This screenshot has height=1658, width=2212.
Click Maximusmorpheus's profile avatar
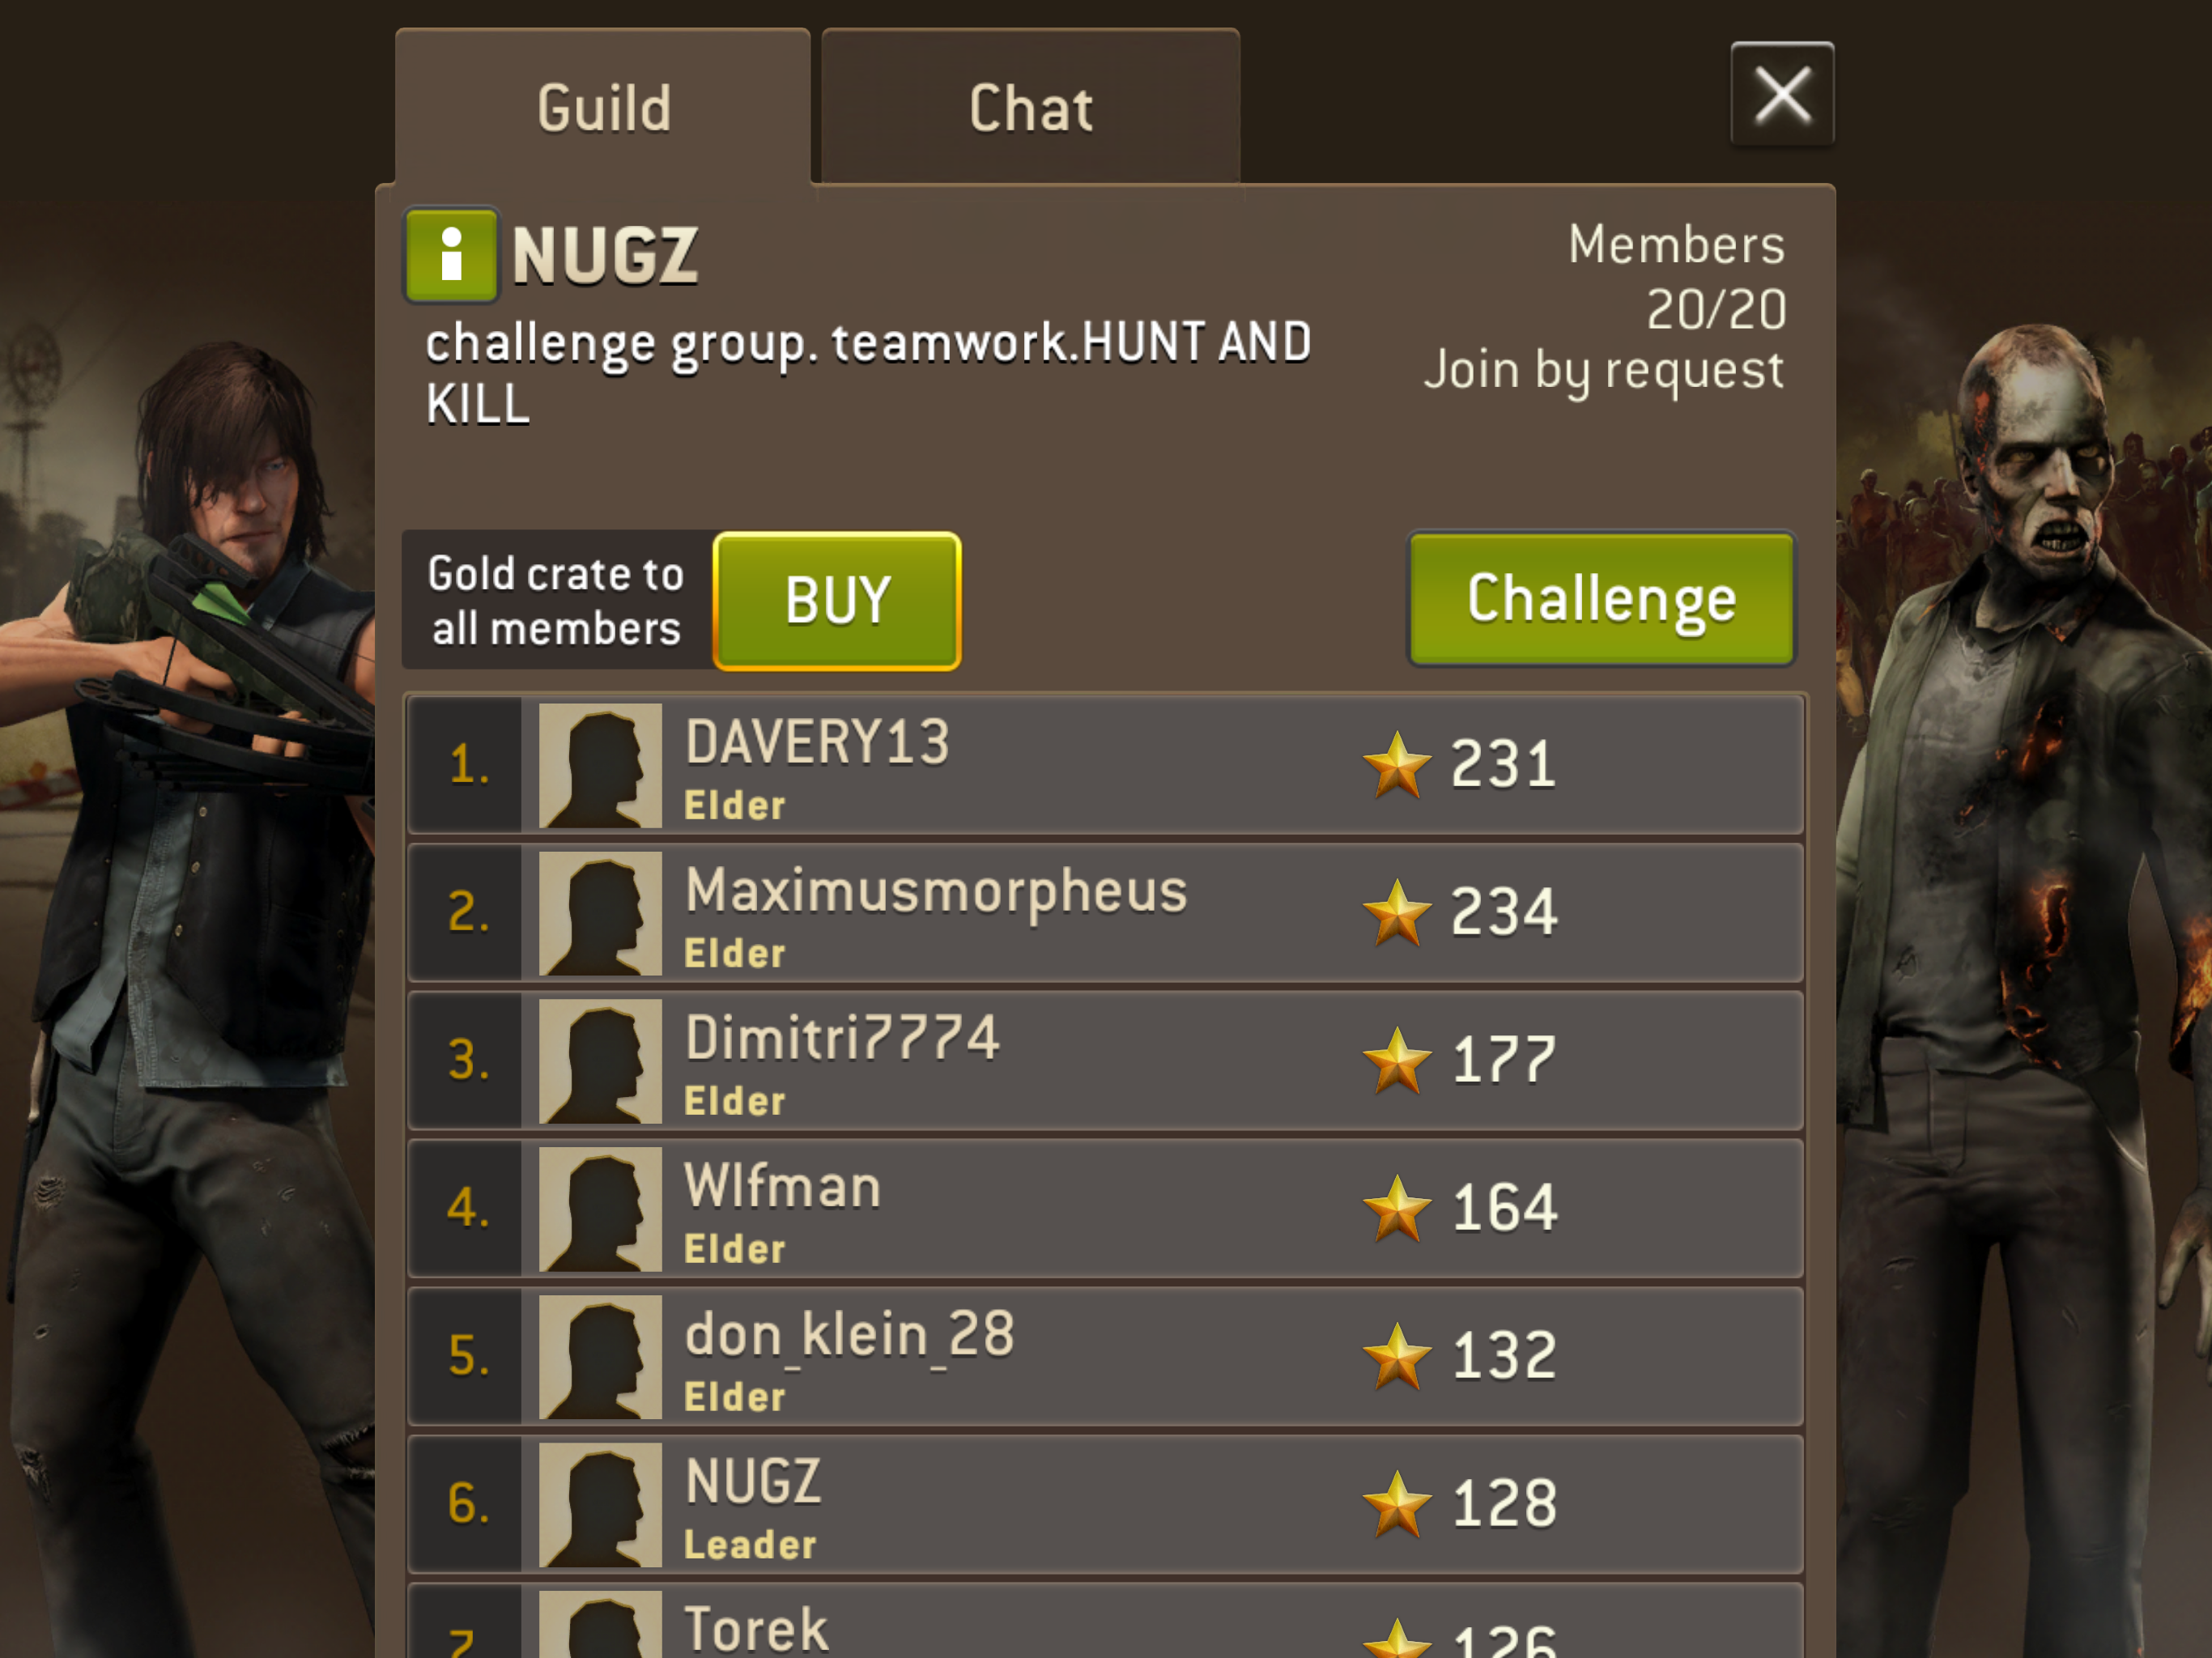tap(600, 913)
